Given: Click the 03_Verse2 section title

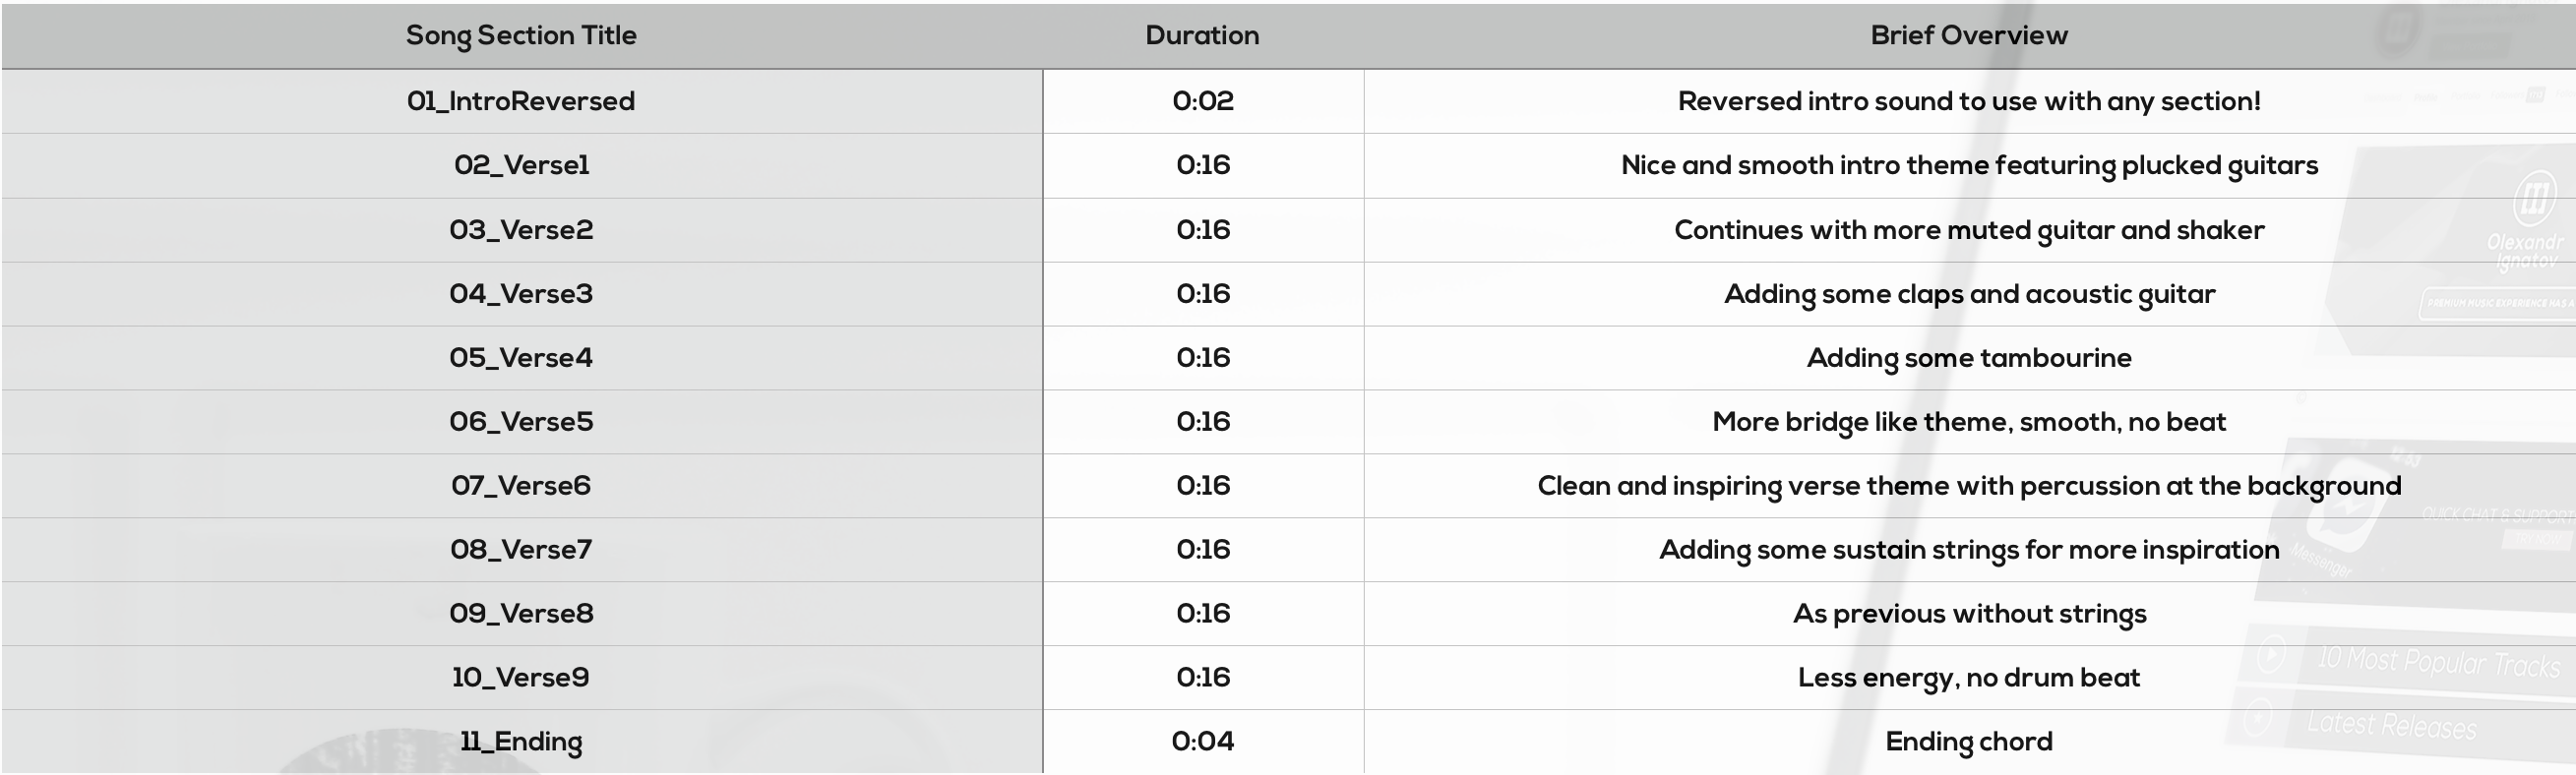Looking at the screenshot, I should point(521,229).
